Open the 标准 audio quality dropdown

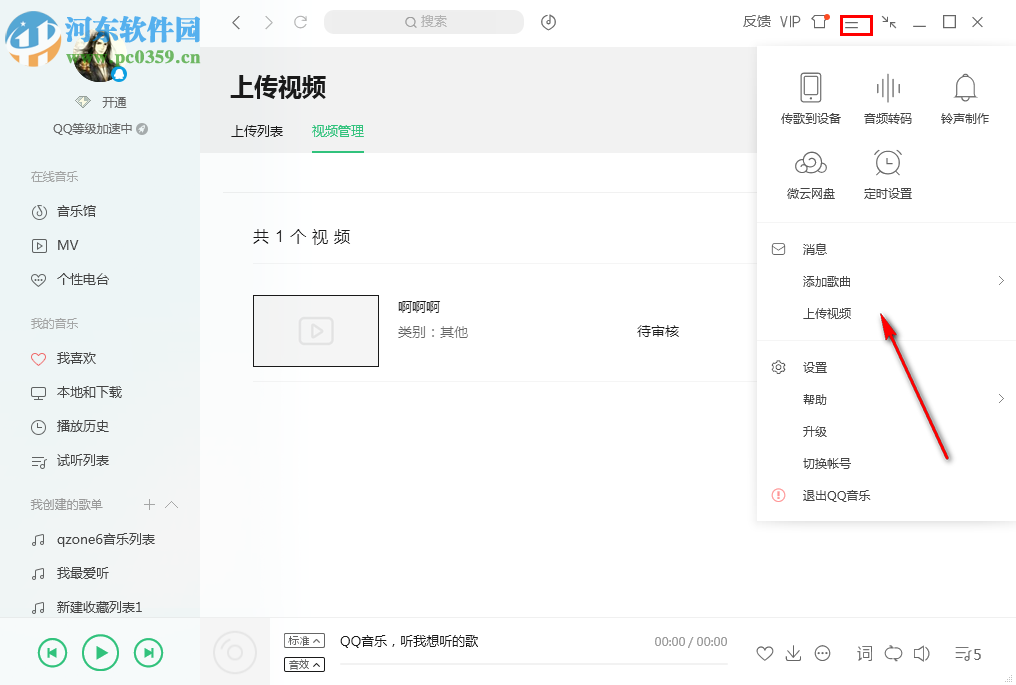click(x=304, y=639)
